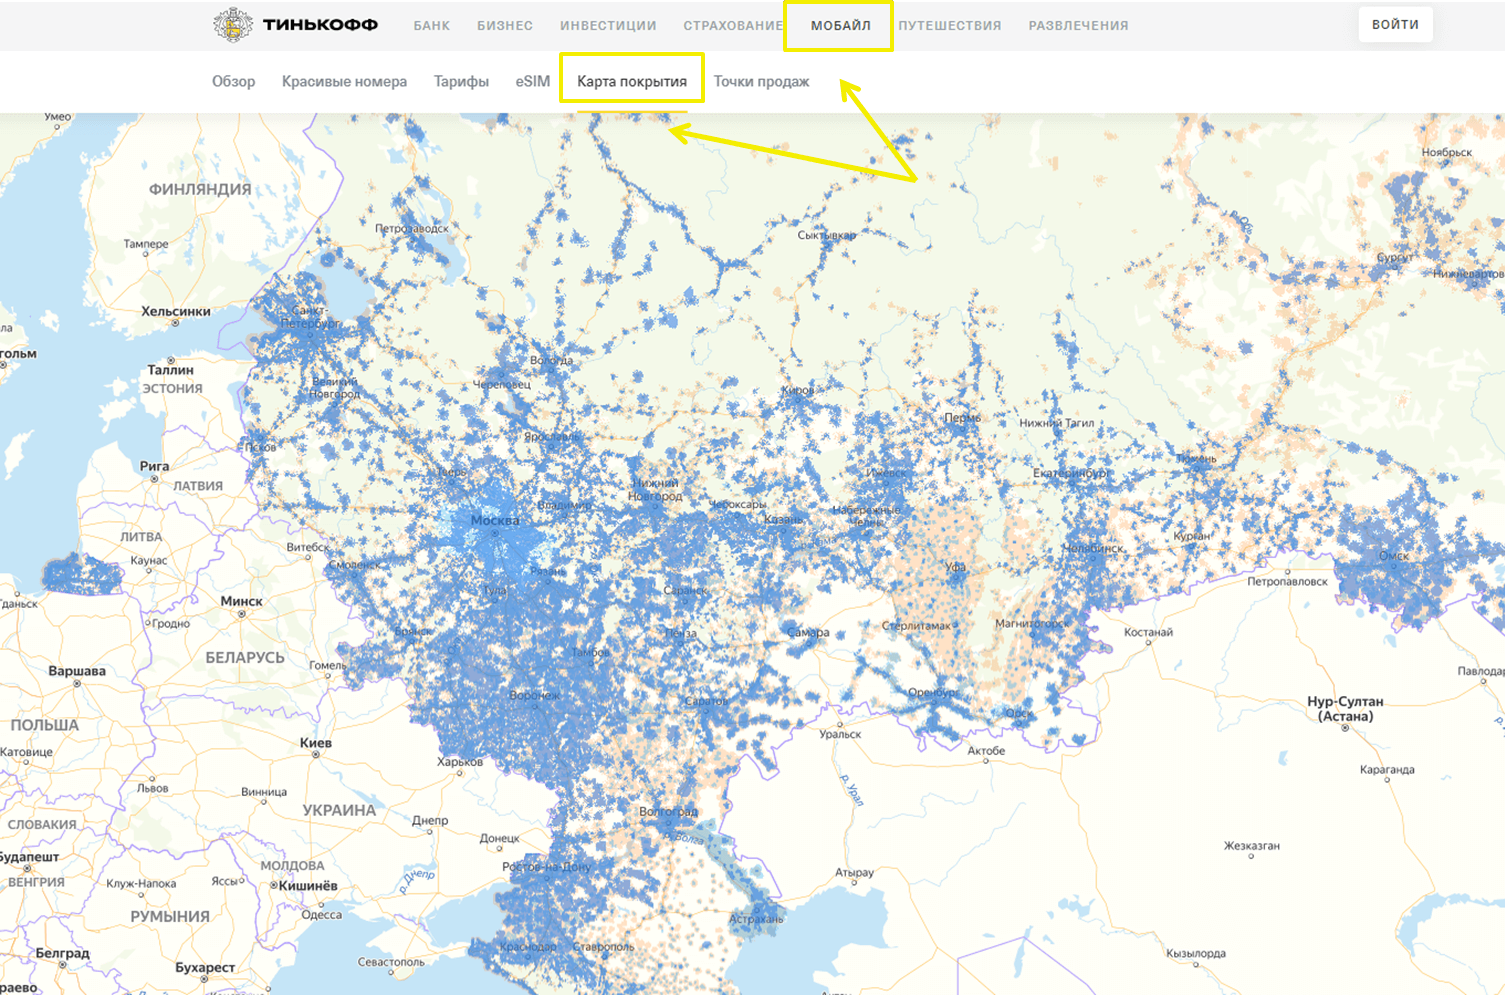Image resolution: width=1505 pixels, height=995 pixels.
Task: Click the Рига city label
Action: tap(154, 466)
